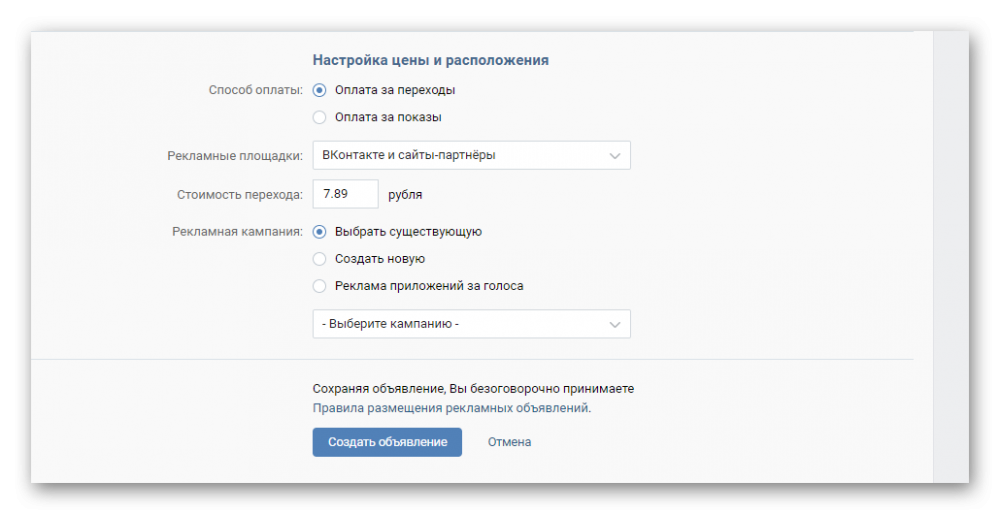Click the 'Создать объявление' button

click(387, 442)
